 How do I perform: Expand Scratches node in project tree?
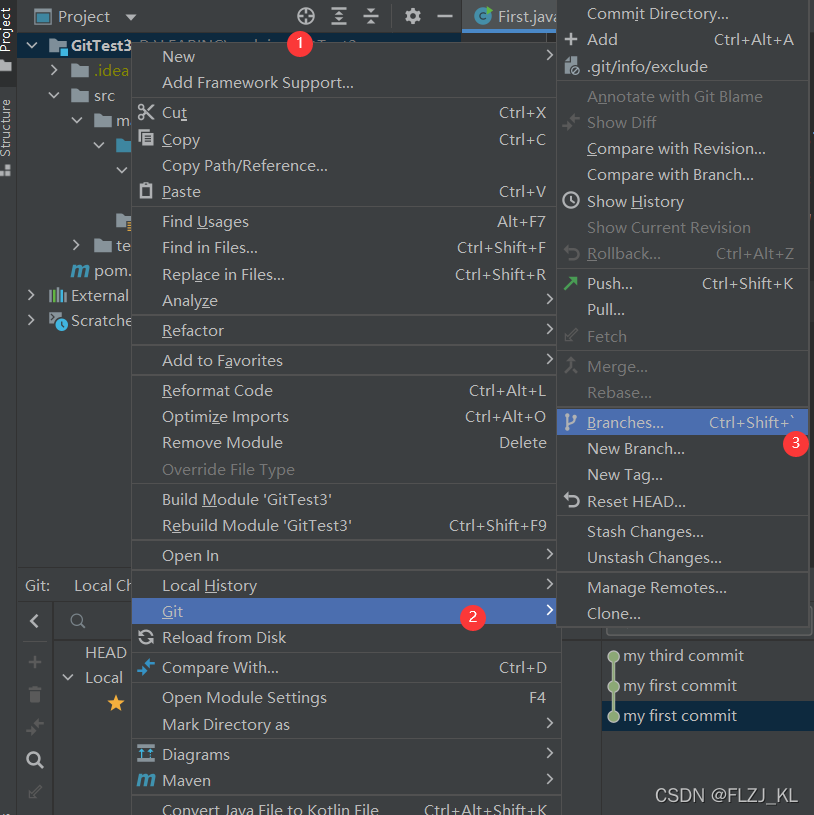coord(31,320)
